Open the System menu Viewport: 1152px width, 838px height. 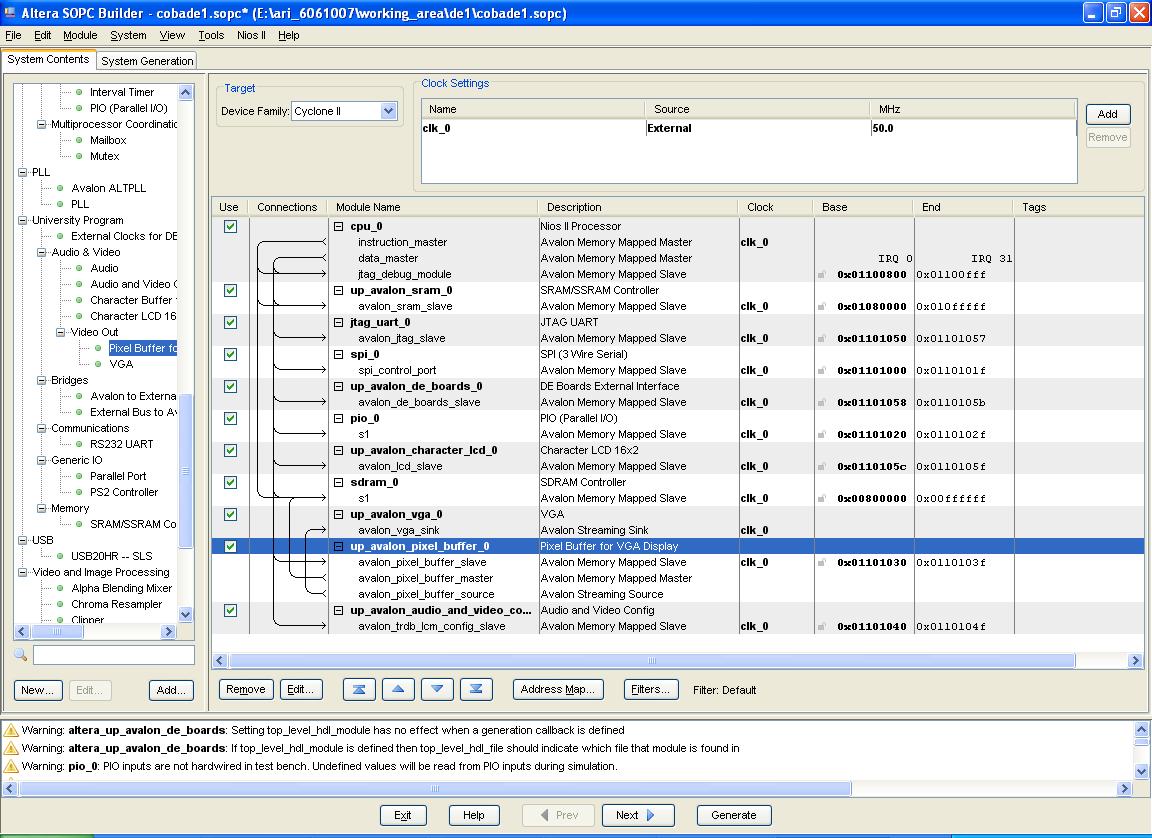point(128,35)
